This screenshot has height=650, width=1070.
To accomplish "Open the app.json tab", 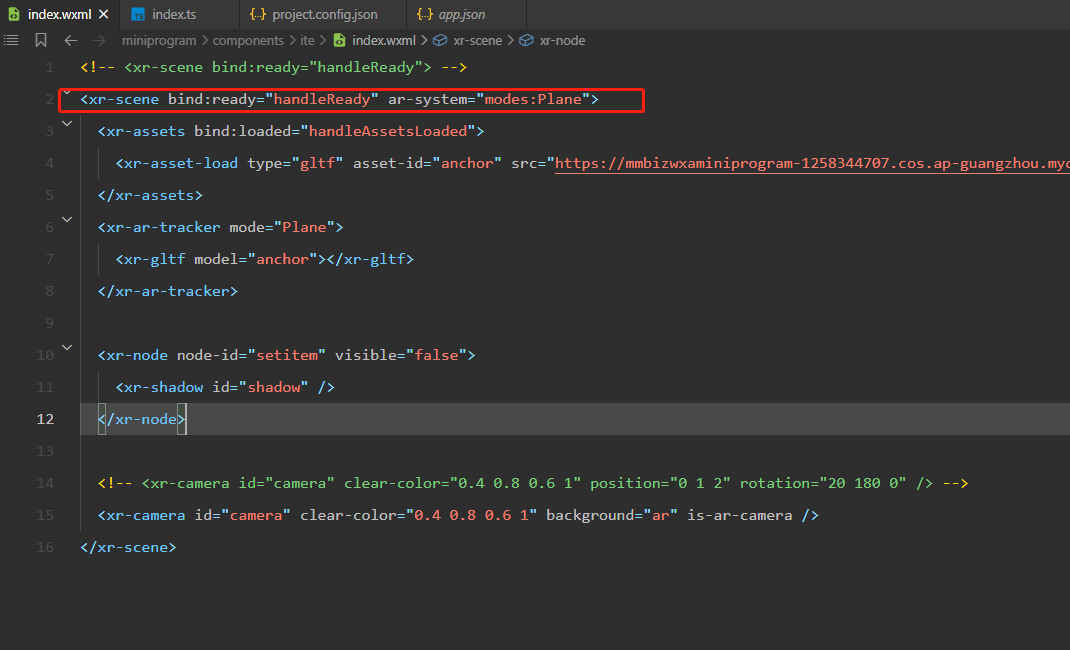I will (x=462, y=14).
